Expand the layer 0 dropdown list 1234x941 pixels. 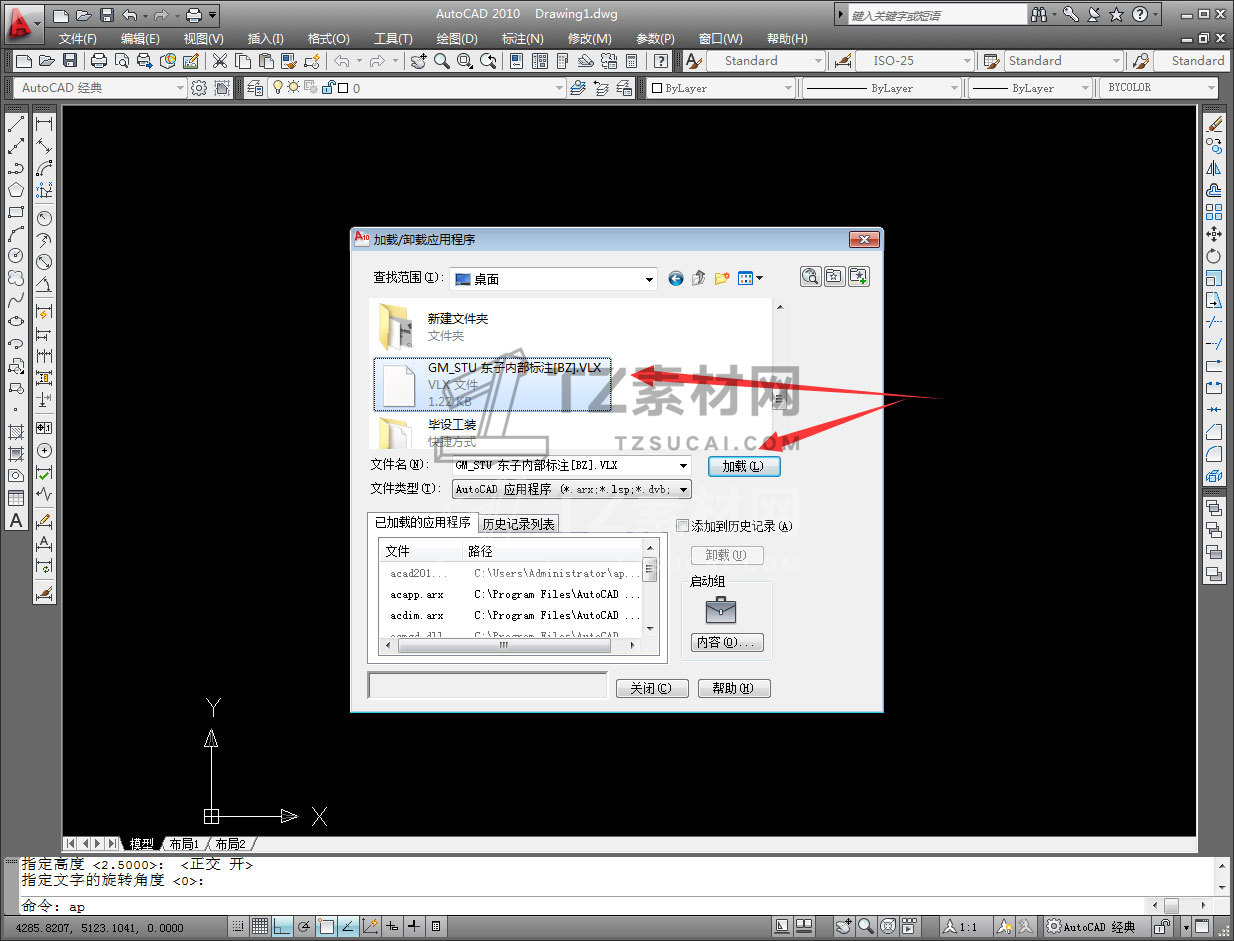click(559, 88)
